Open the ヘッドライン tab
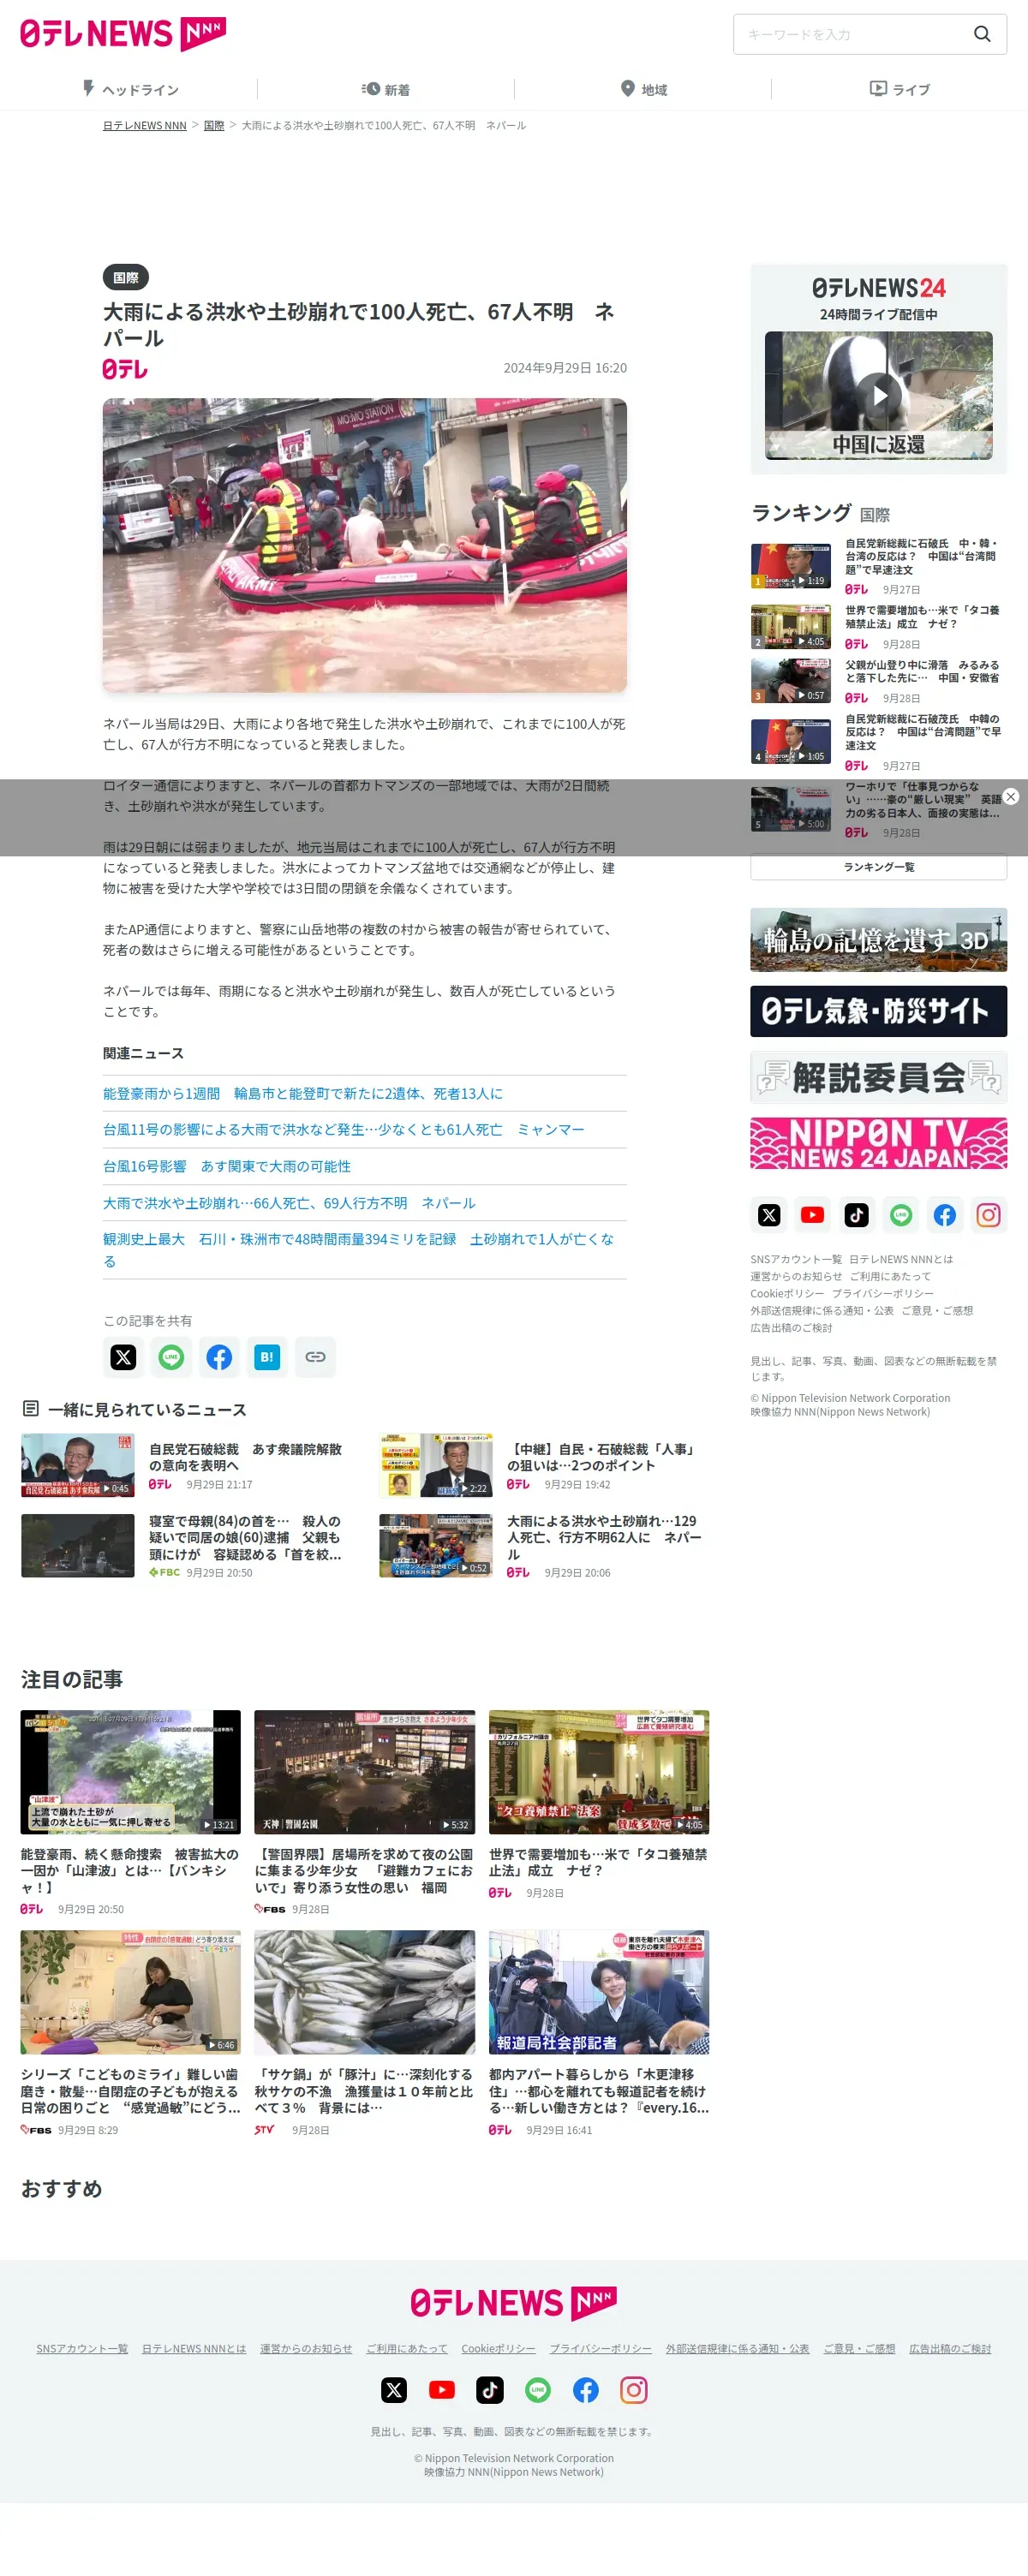 (x=130, y=89)
